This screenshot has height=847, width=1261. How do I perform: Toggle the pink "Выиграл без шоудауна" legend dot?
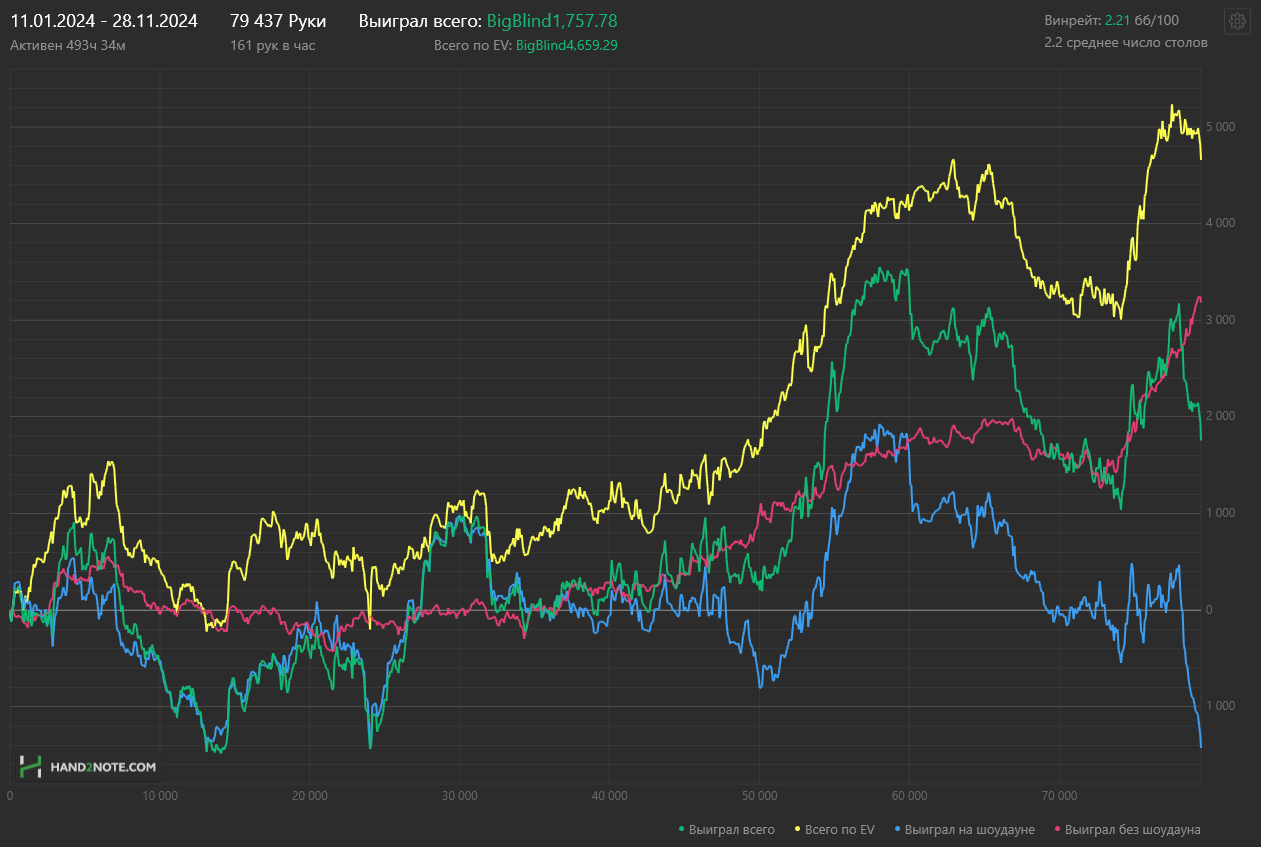[1058, 829]
